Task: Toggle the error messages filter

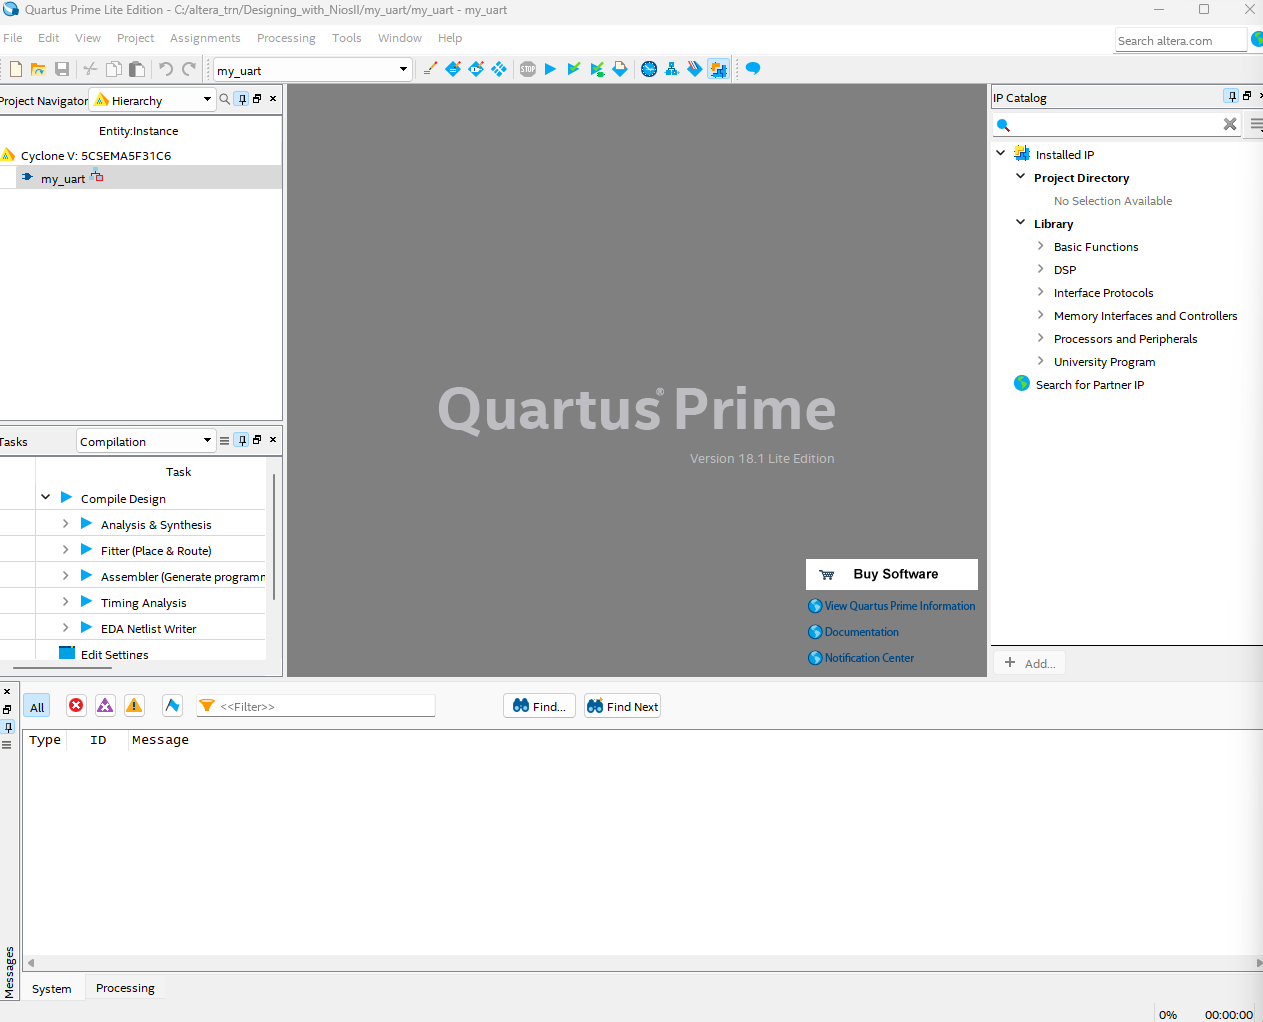Action: pos(76,705)
